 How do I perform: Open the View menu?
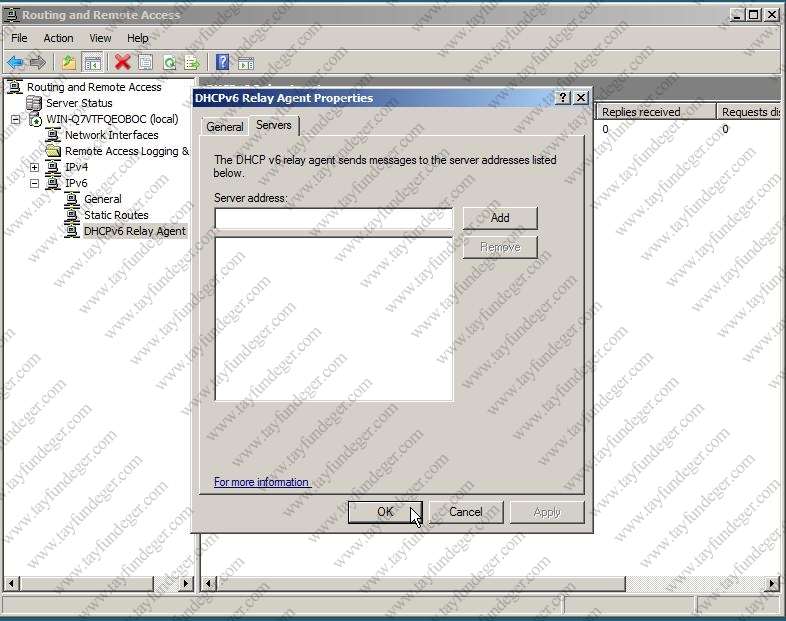tap(100, 38)
